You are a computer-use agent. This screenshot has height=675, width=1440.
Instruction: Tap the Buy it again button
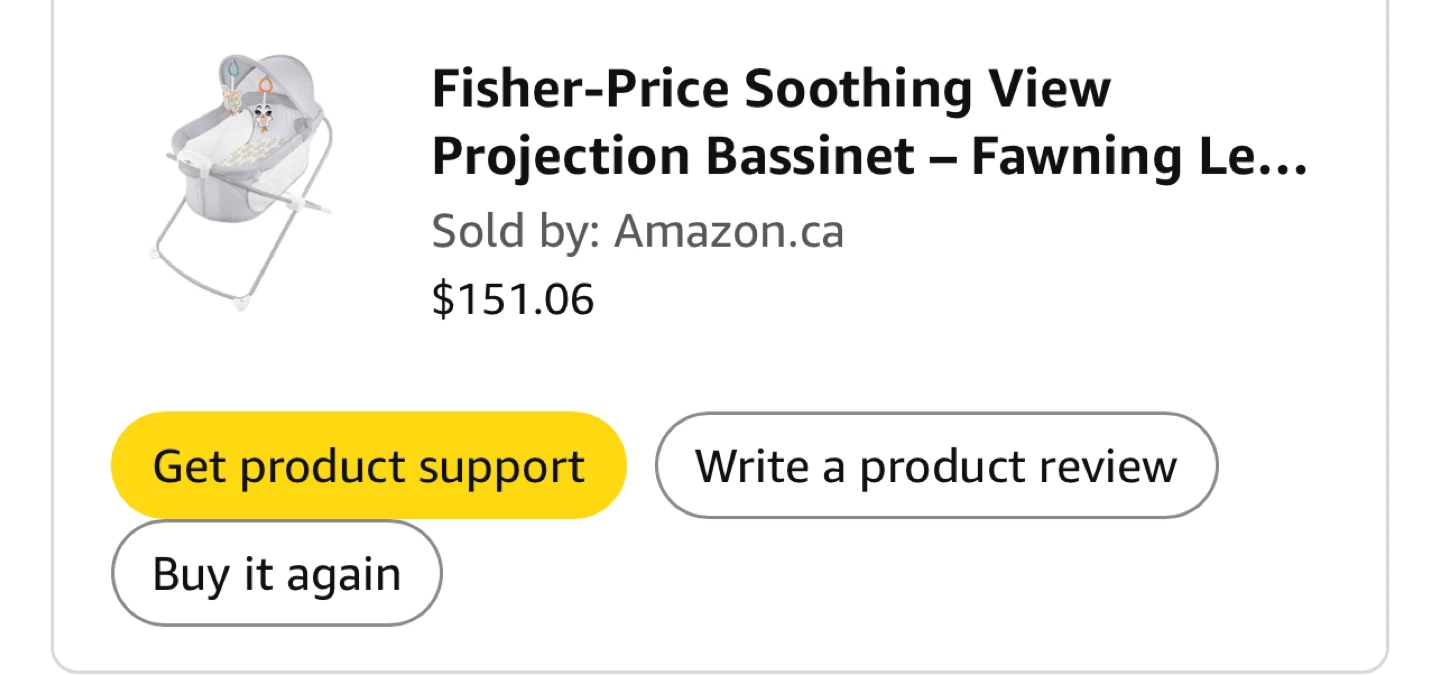pos(276,574)
